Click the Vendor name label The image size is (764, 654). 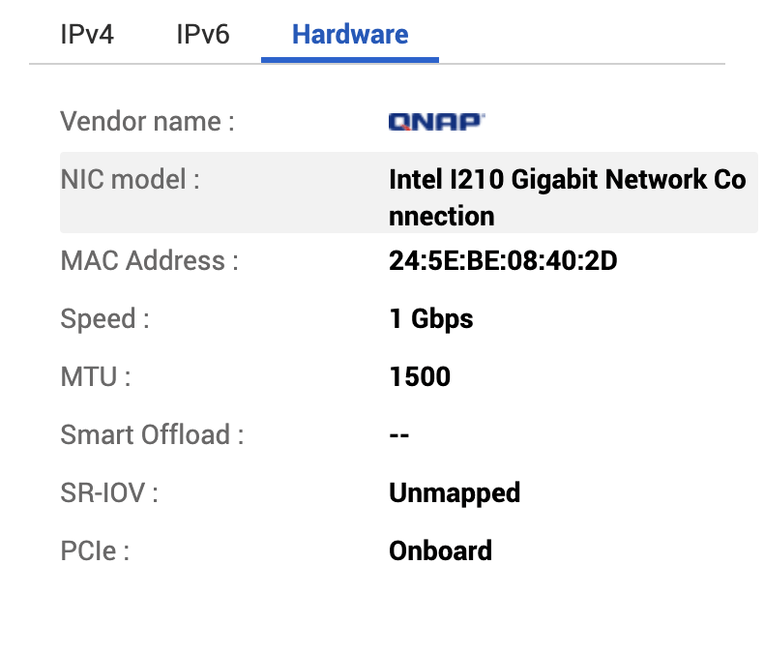coord(147,121)
